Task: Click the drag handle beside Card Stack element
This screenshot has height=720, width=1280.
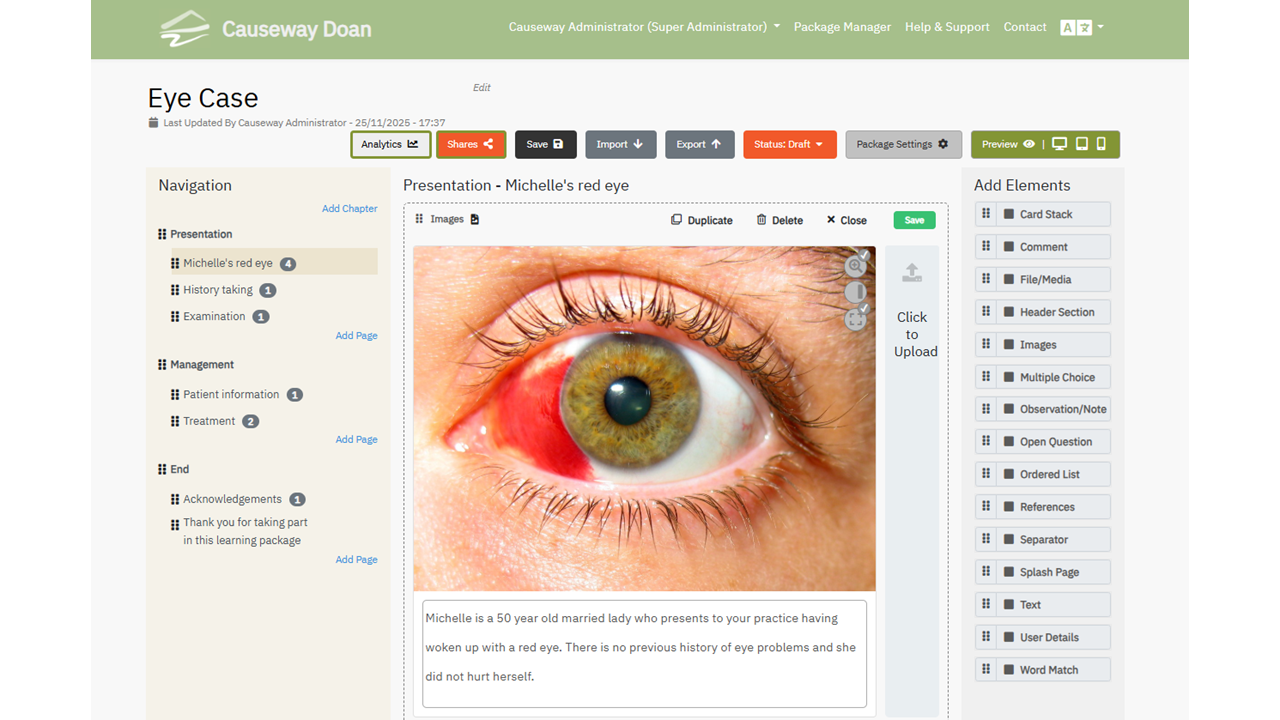Action: click(x=986, y=214)
